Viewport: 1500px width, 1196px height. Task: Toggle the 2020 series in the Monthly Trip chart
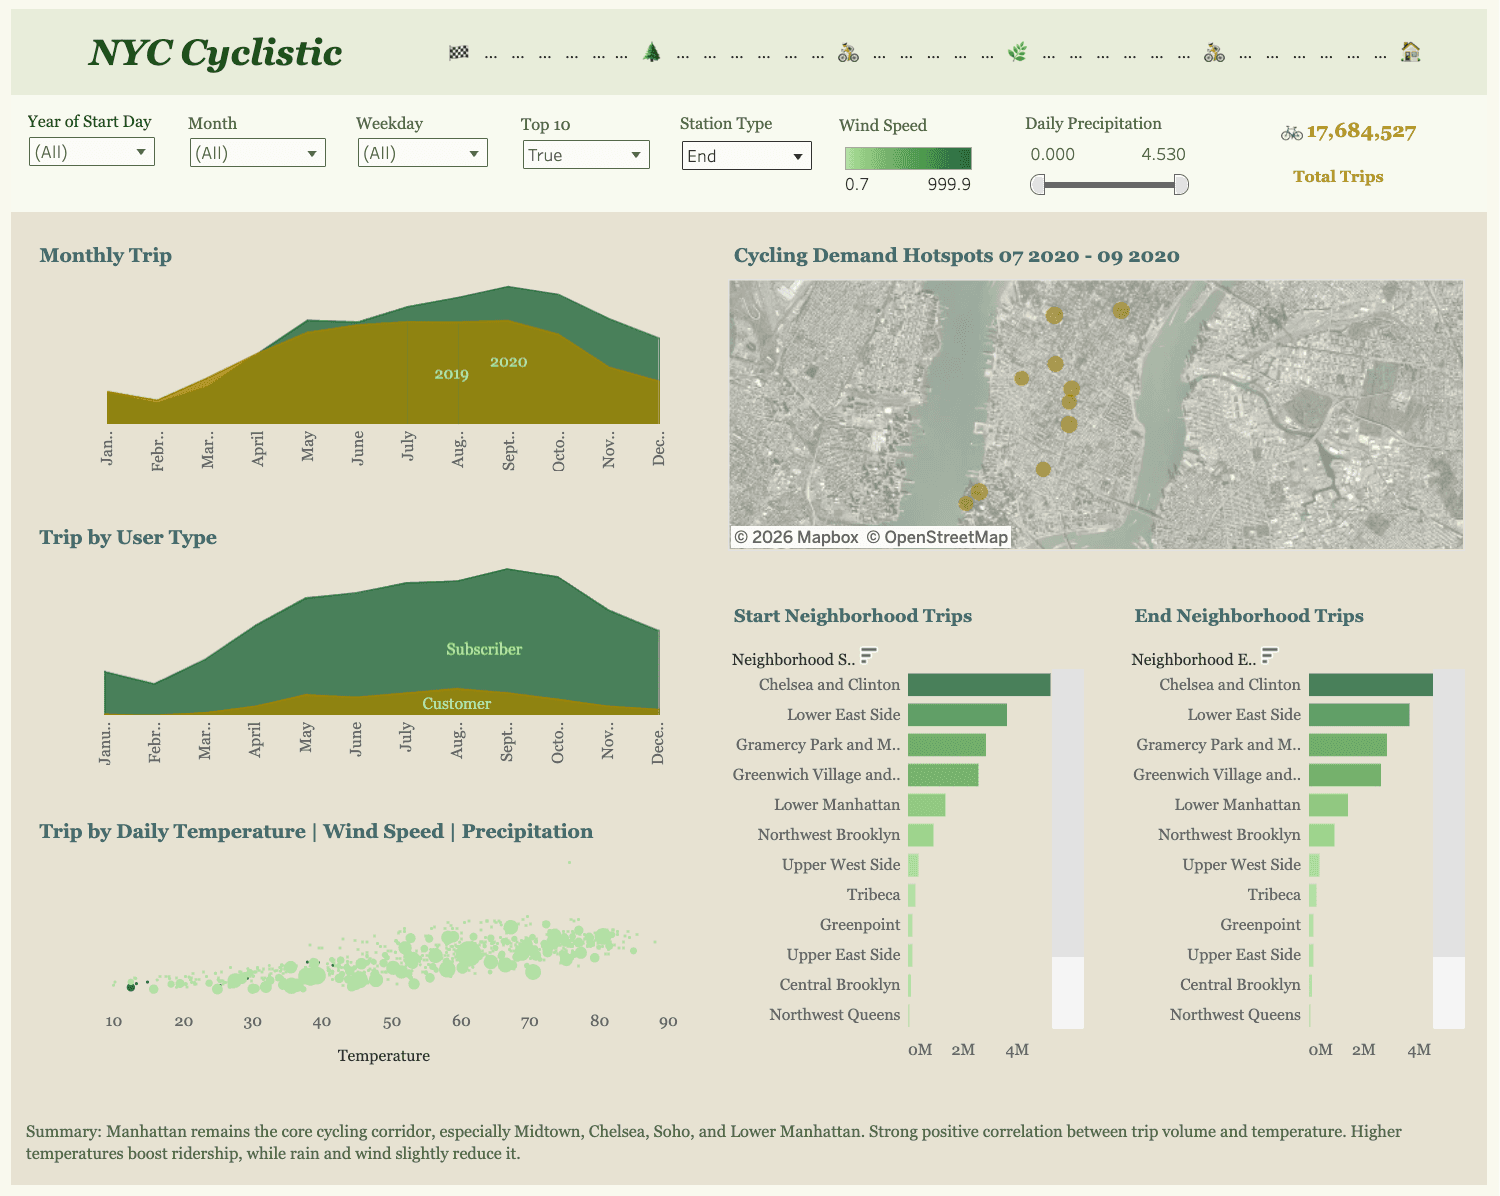[x=509, y=362]
